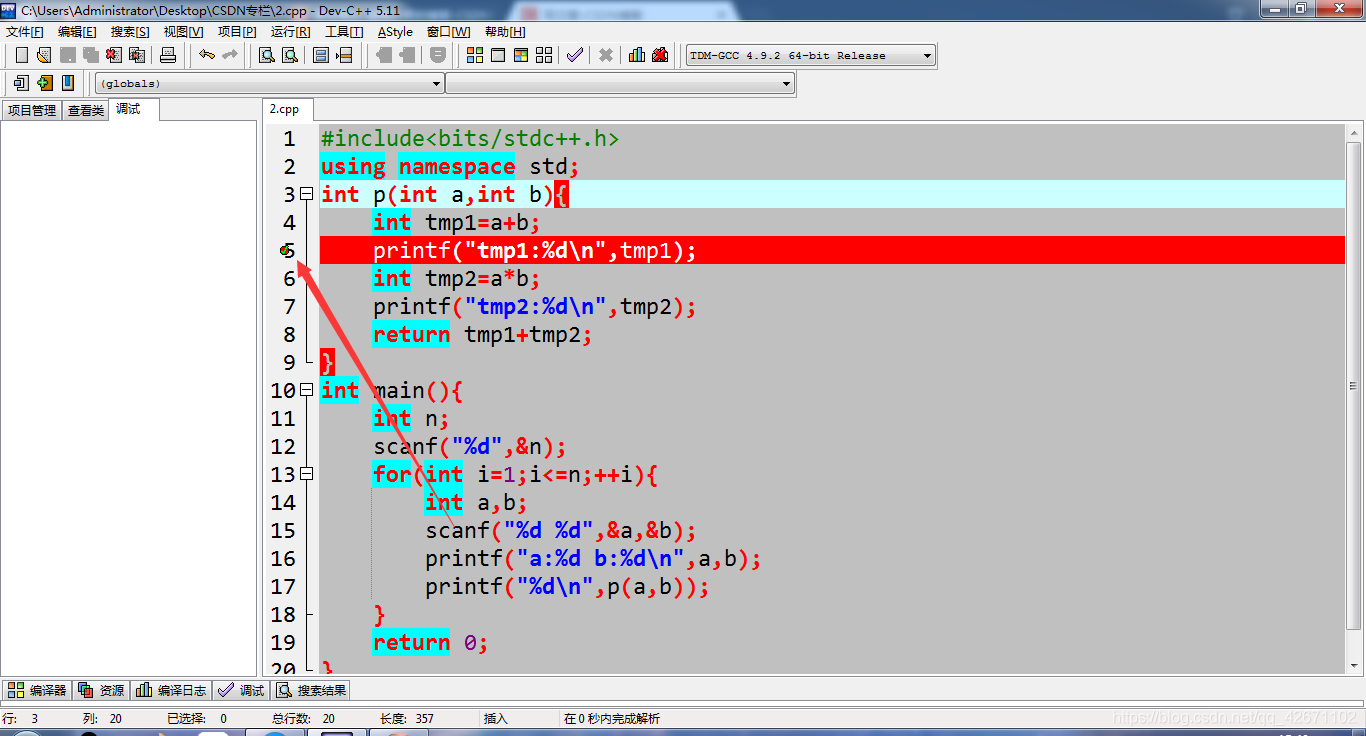Click the 'return tmp1+tmp2;' code line
The image size is (1366, 736).
click(482, 335)
